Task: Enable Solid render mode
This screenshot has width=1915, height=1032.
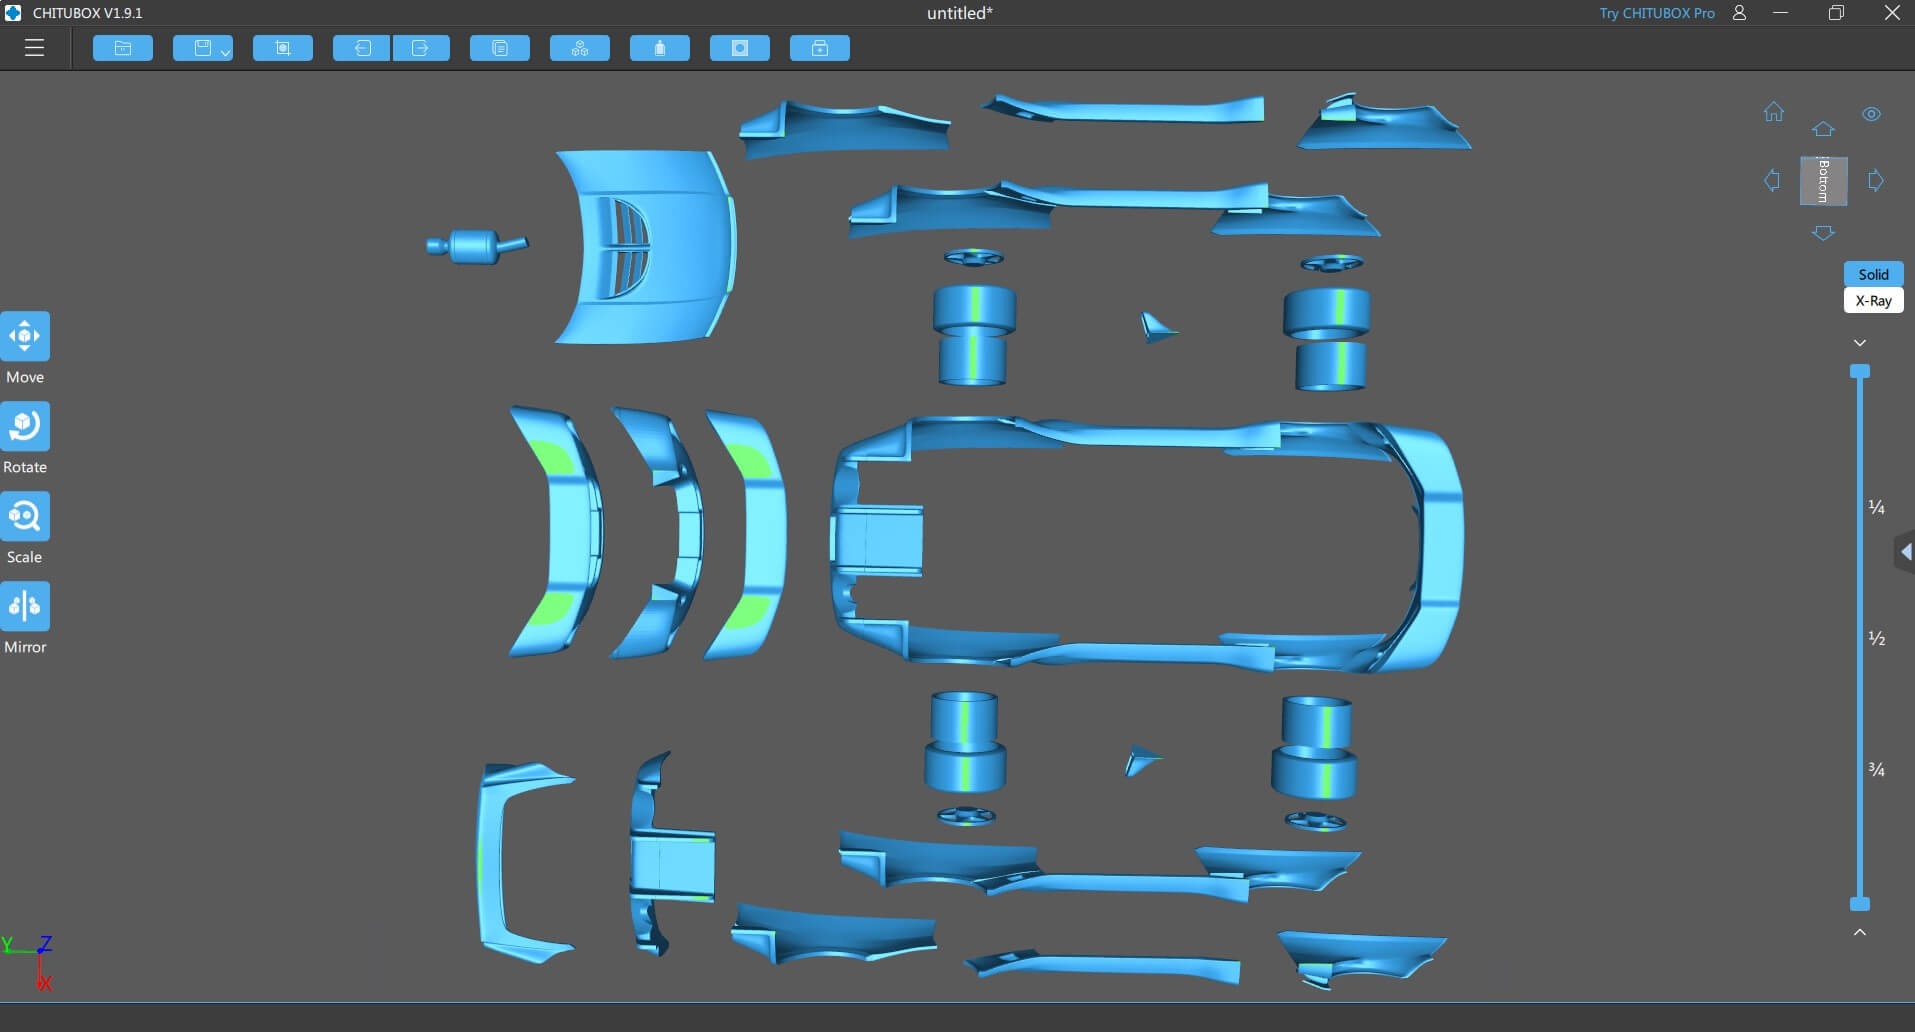Action: pyautogui.click(x=1873, y=274)
